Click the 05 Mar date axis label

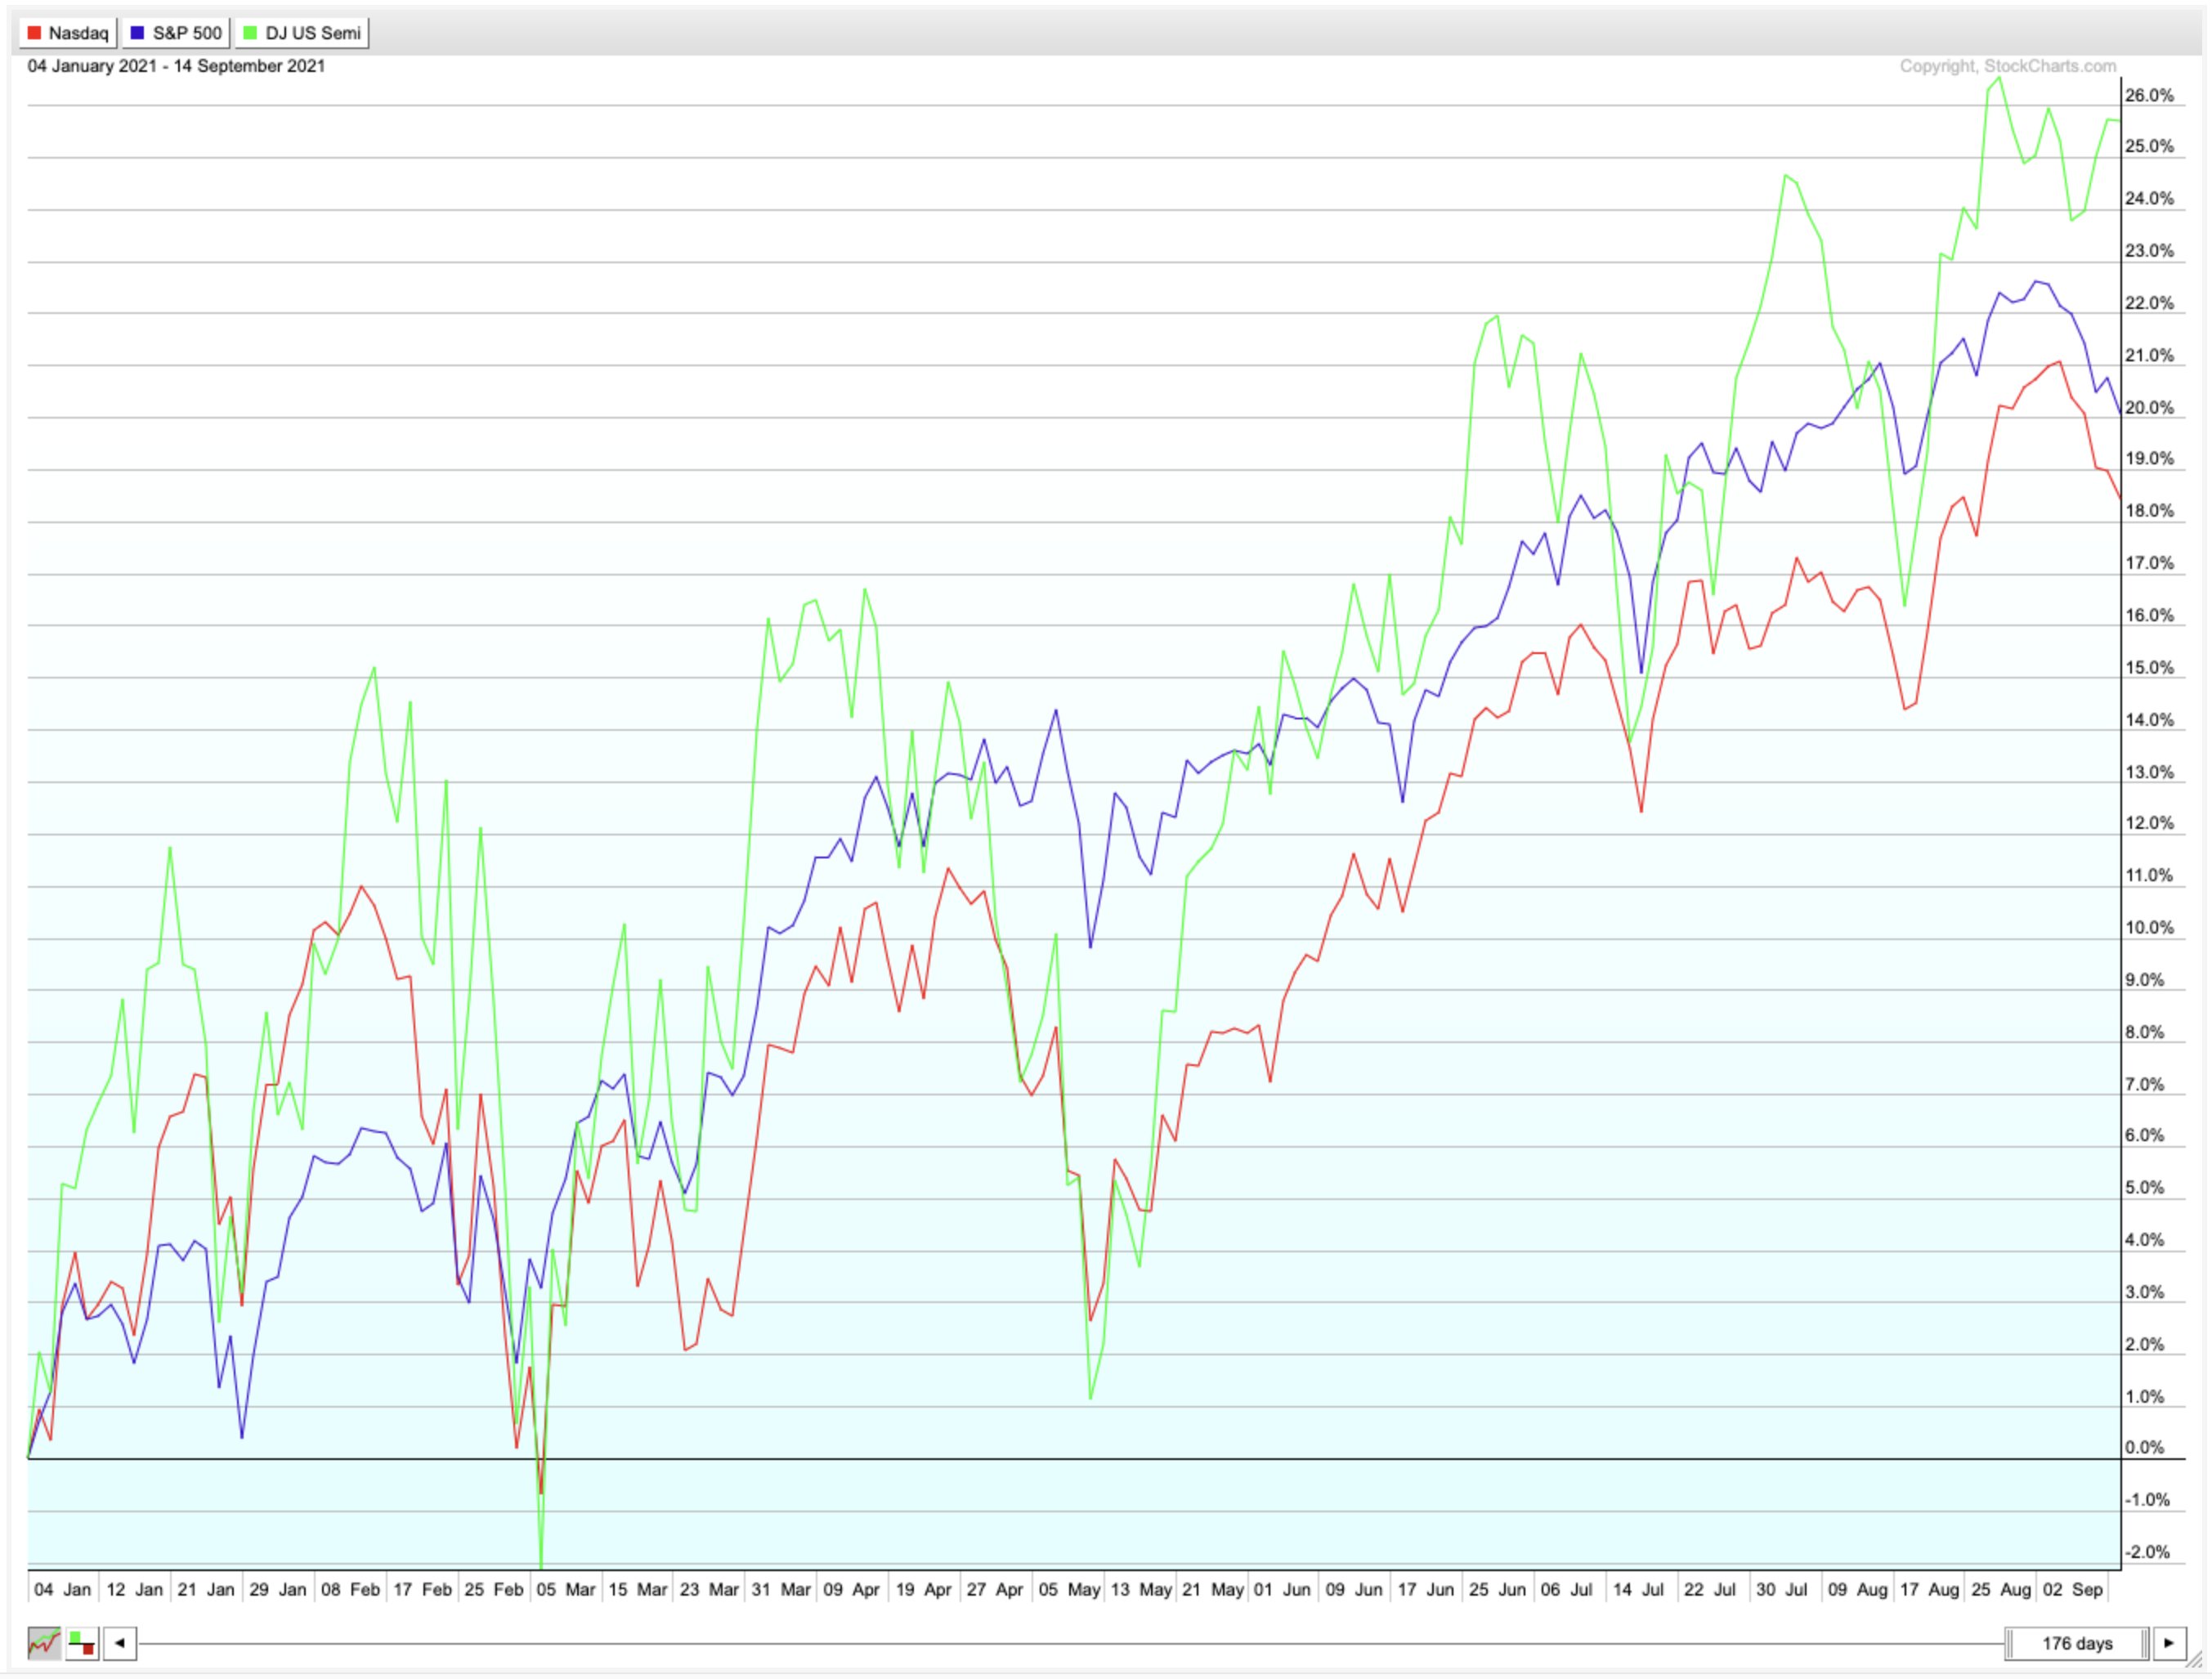click(565, 1589)
